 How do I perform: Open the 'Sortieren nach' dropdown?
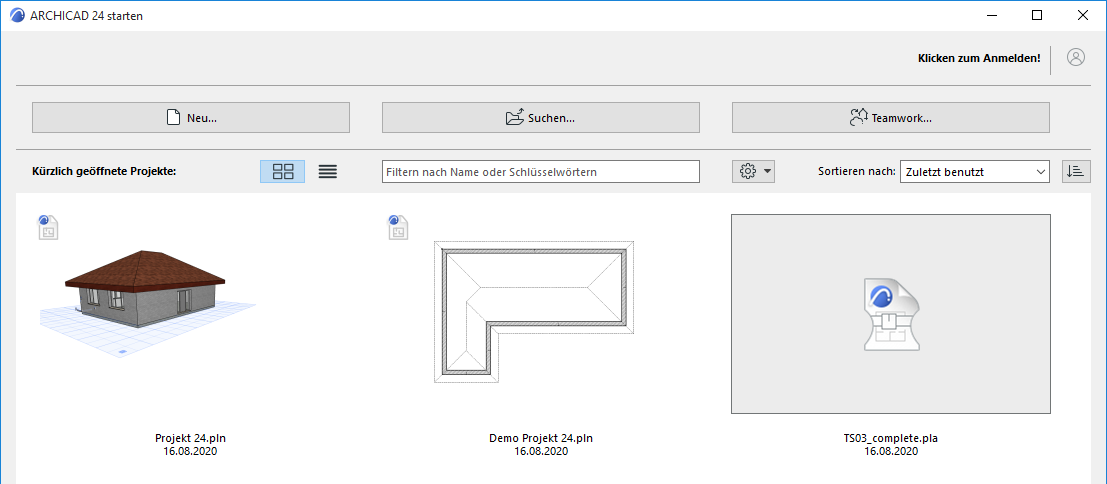(x=975, y=171)
